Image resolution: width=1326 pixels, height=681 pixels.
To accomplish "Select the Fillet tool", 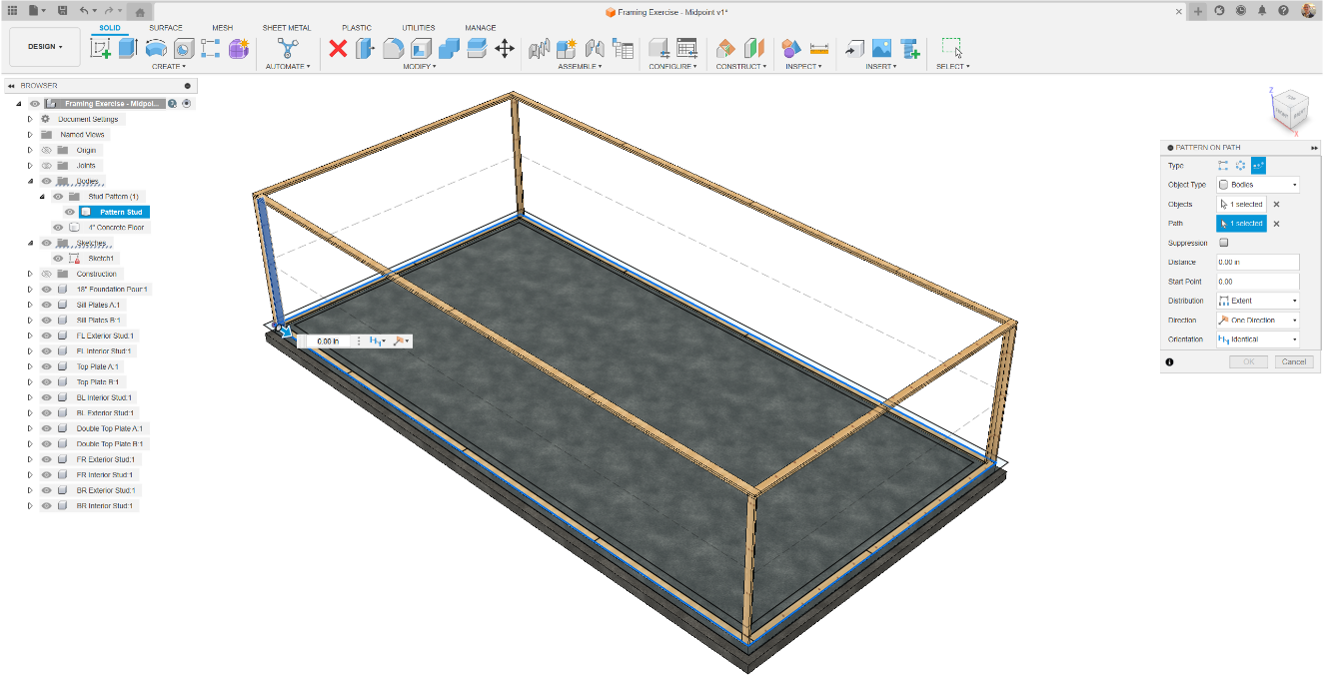I will click(x=393, y=47).
